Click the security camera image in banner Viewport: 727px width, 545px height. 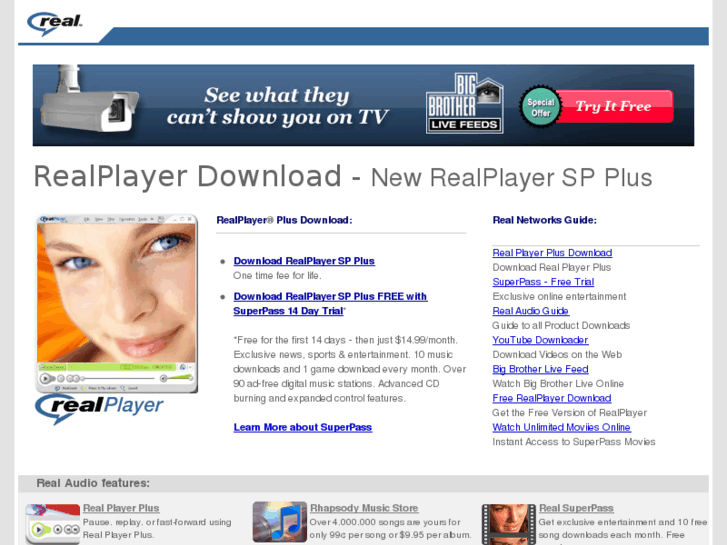pyautogui.click(x=88, y=102)
